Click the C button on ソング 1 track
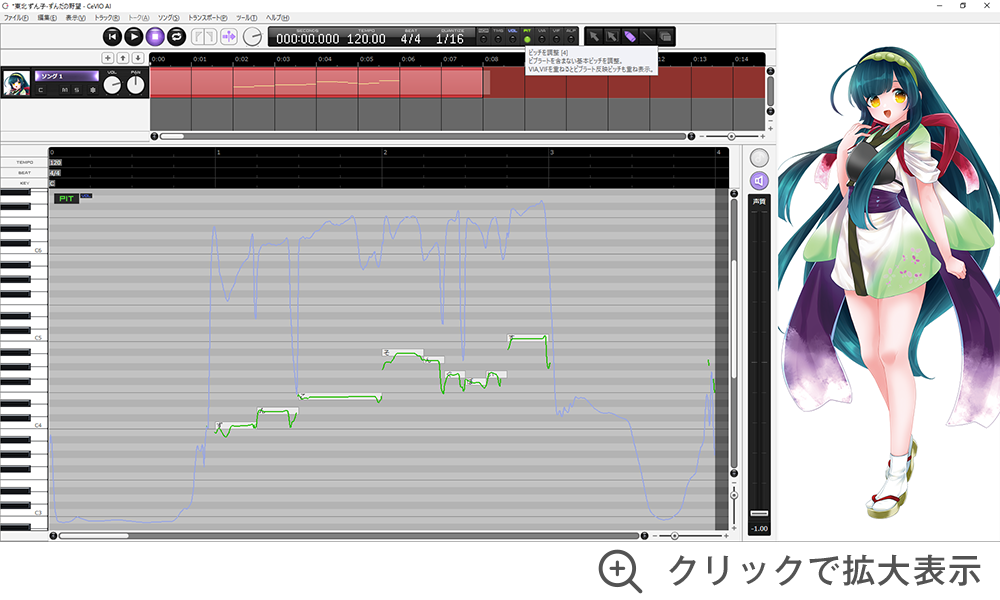Viewport: 1000px width, 600px height. pos(41,91)
